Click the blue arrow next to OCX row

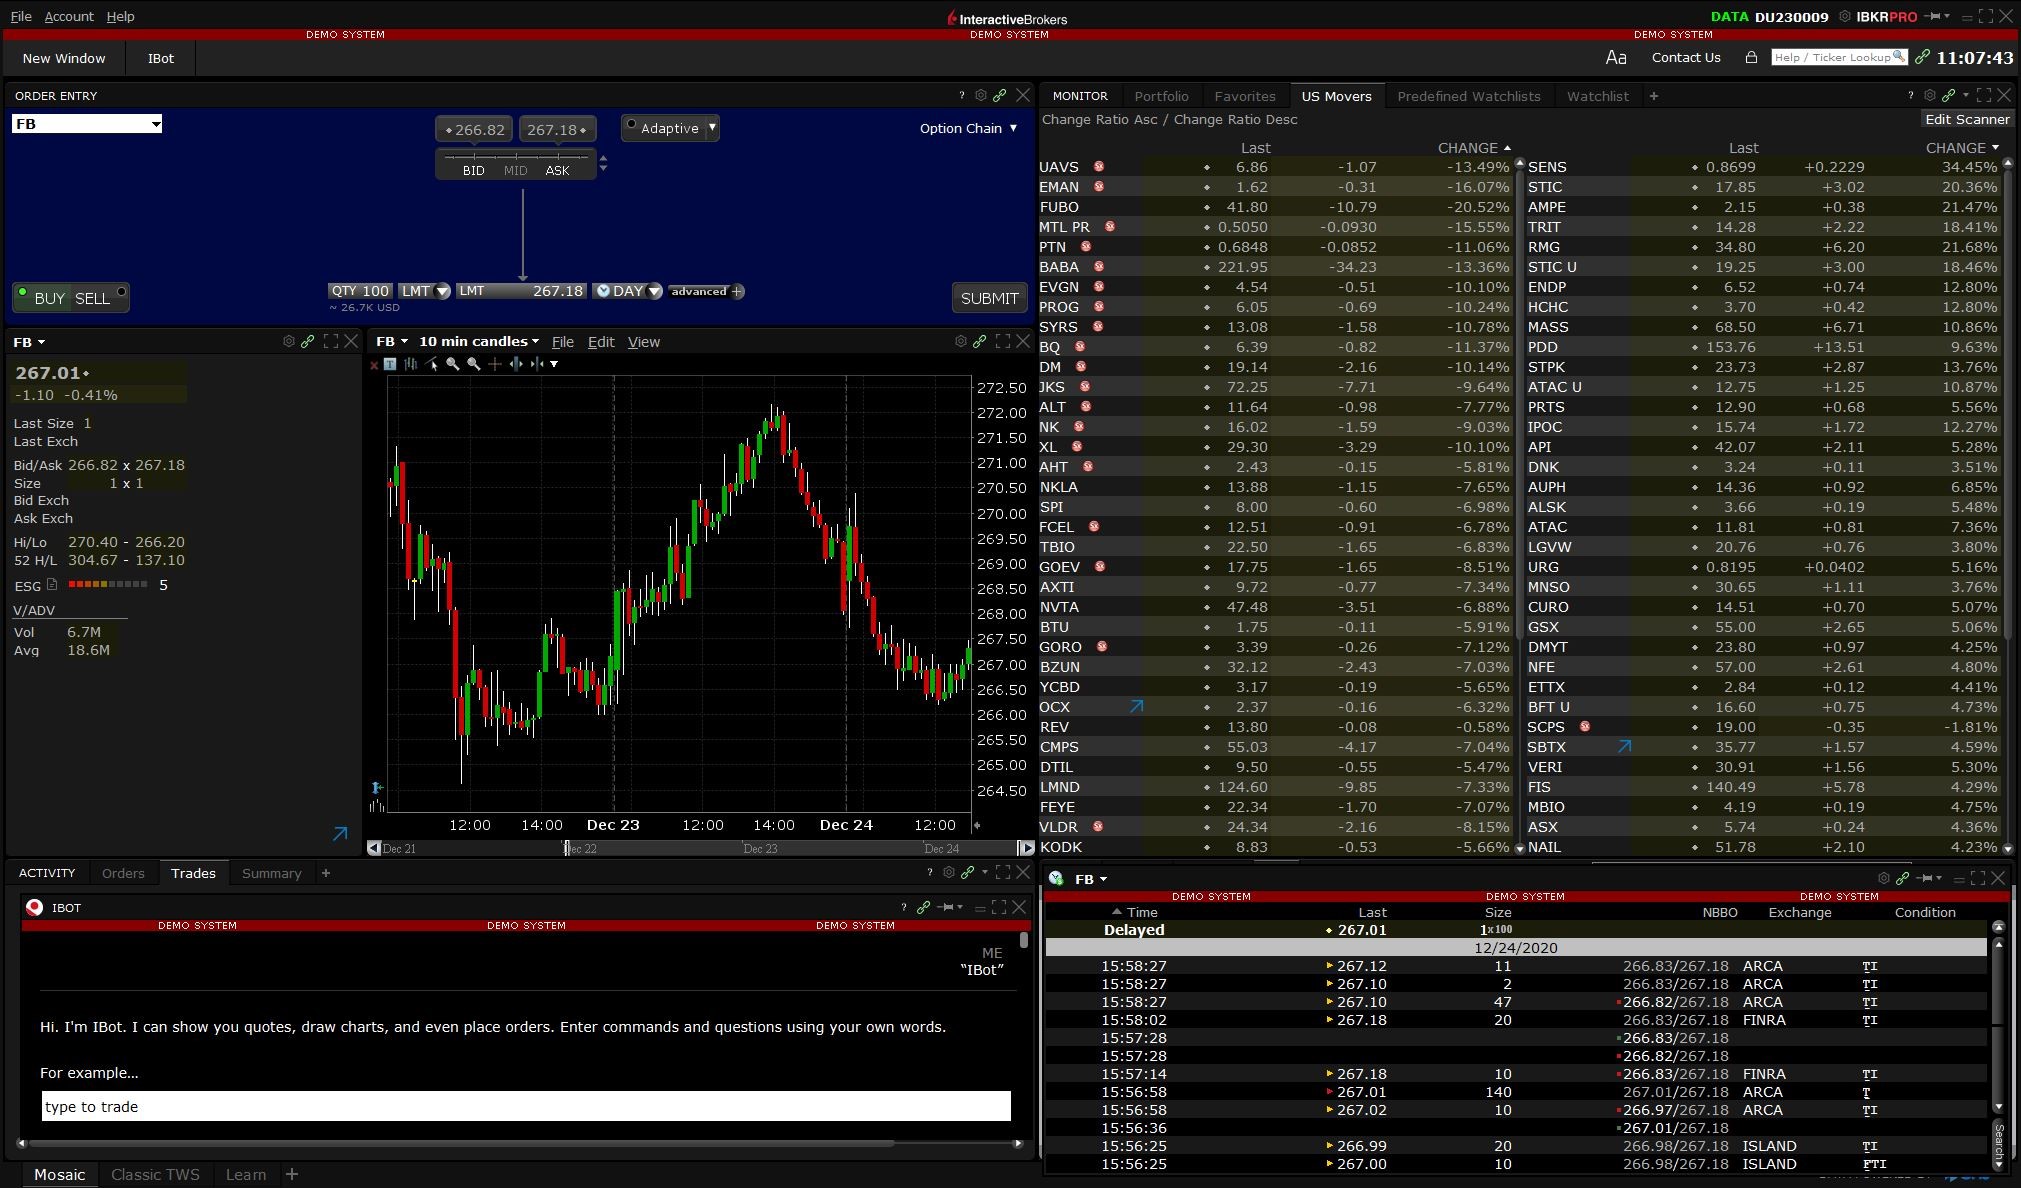(1136, 707)
